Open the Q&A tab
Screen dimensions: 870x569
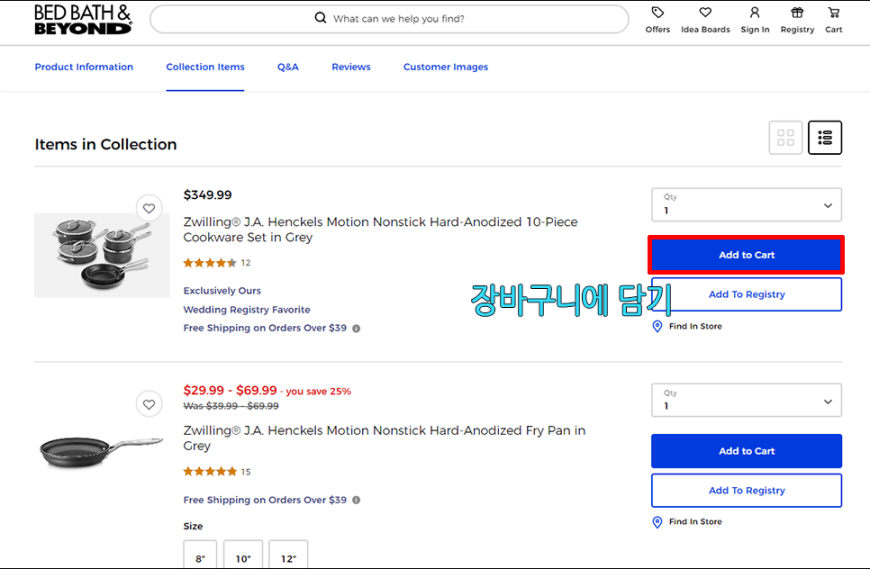[x=288, y=67]
